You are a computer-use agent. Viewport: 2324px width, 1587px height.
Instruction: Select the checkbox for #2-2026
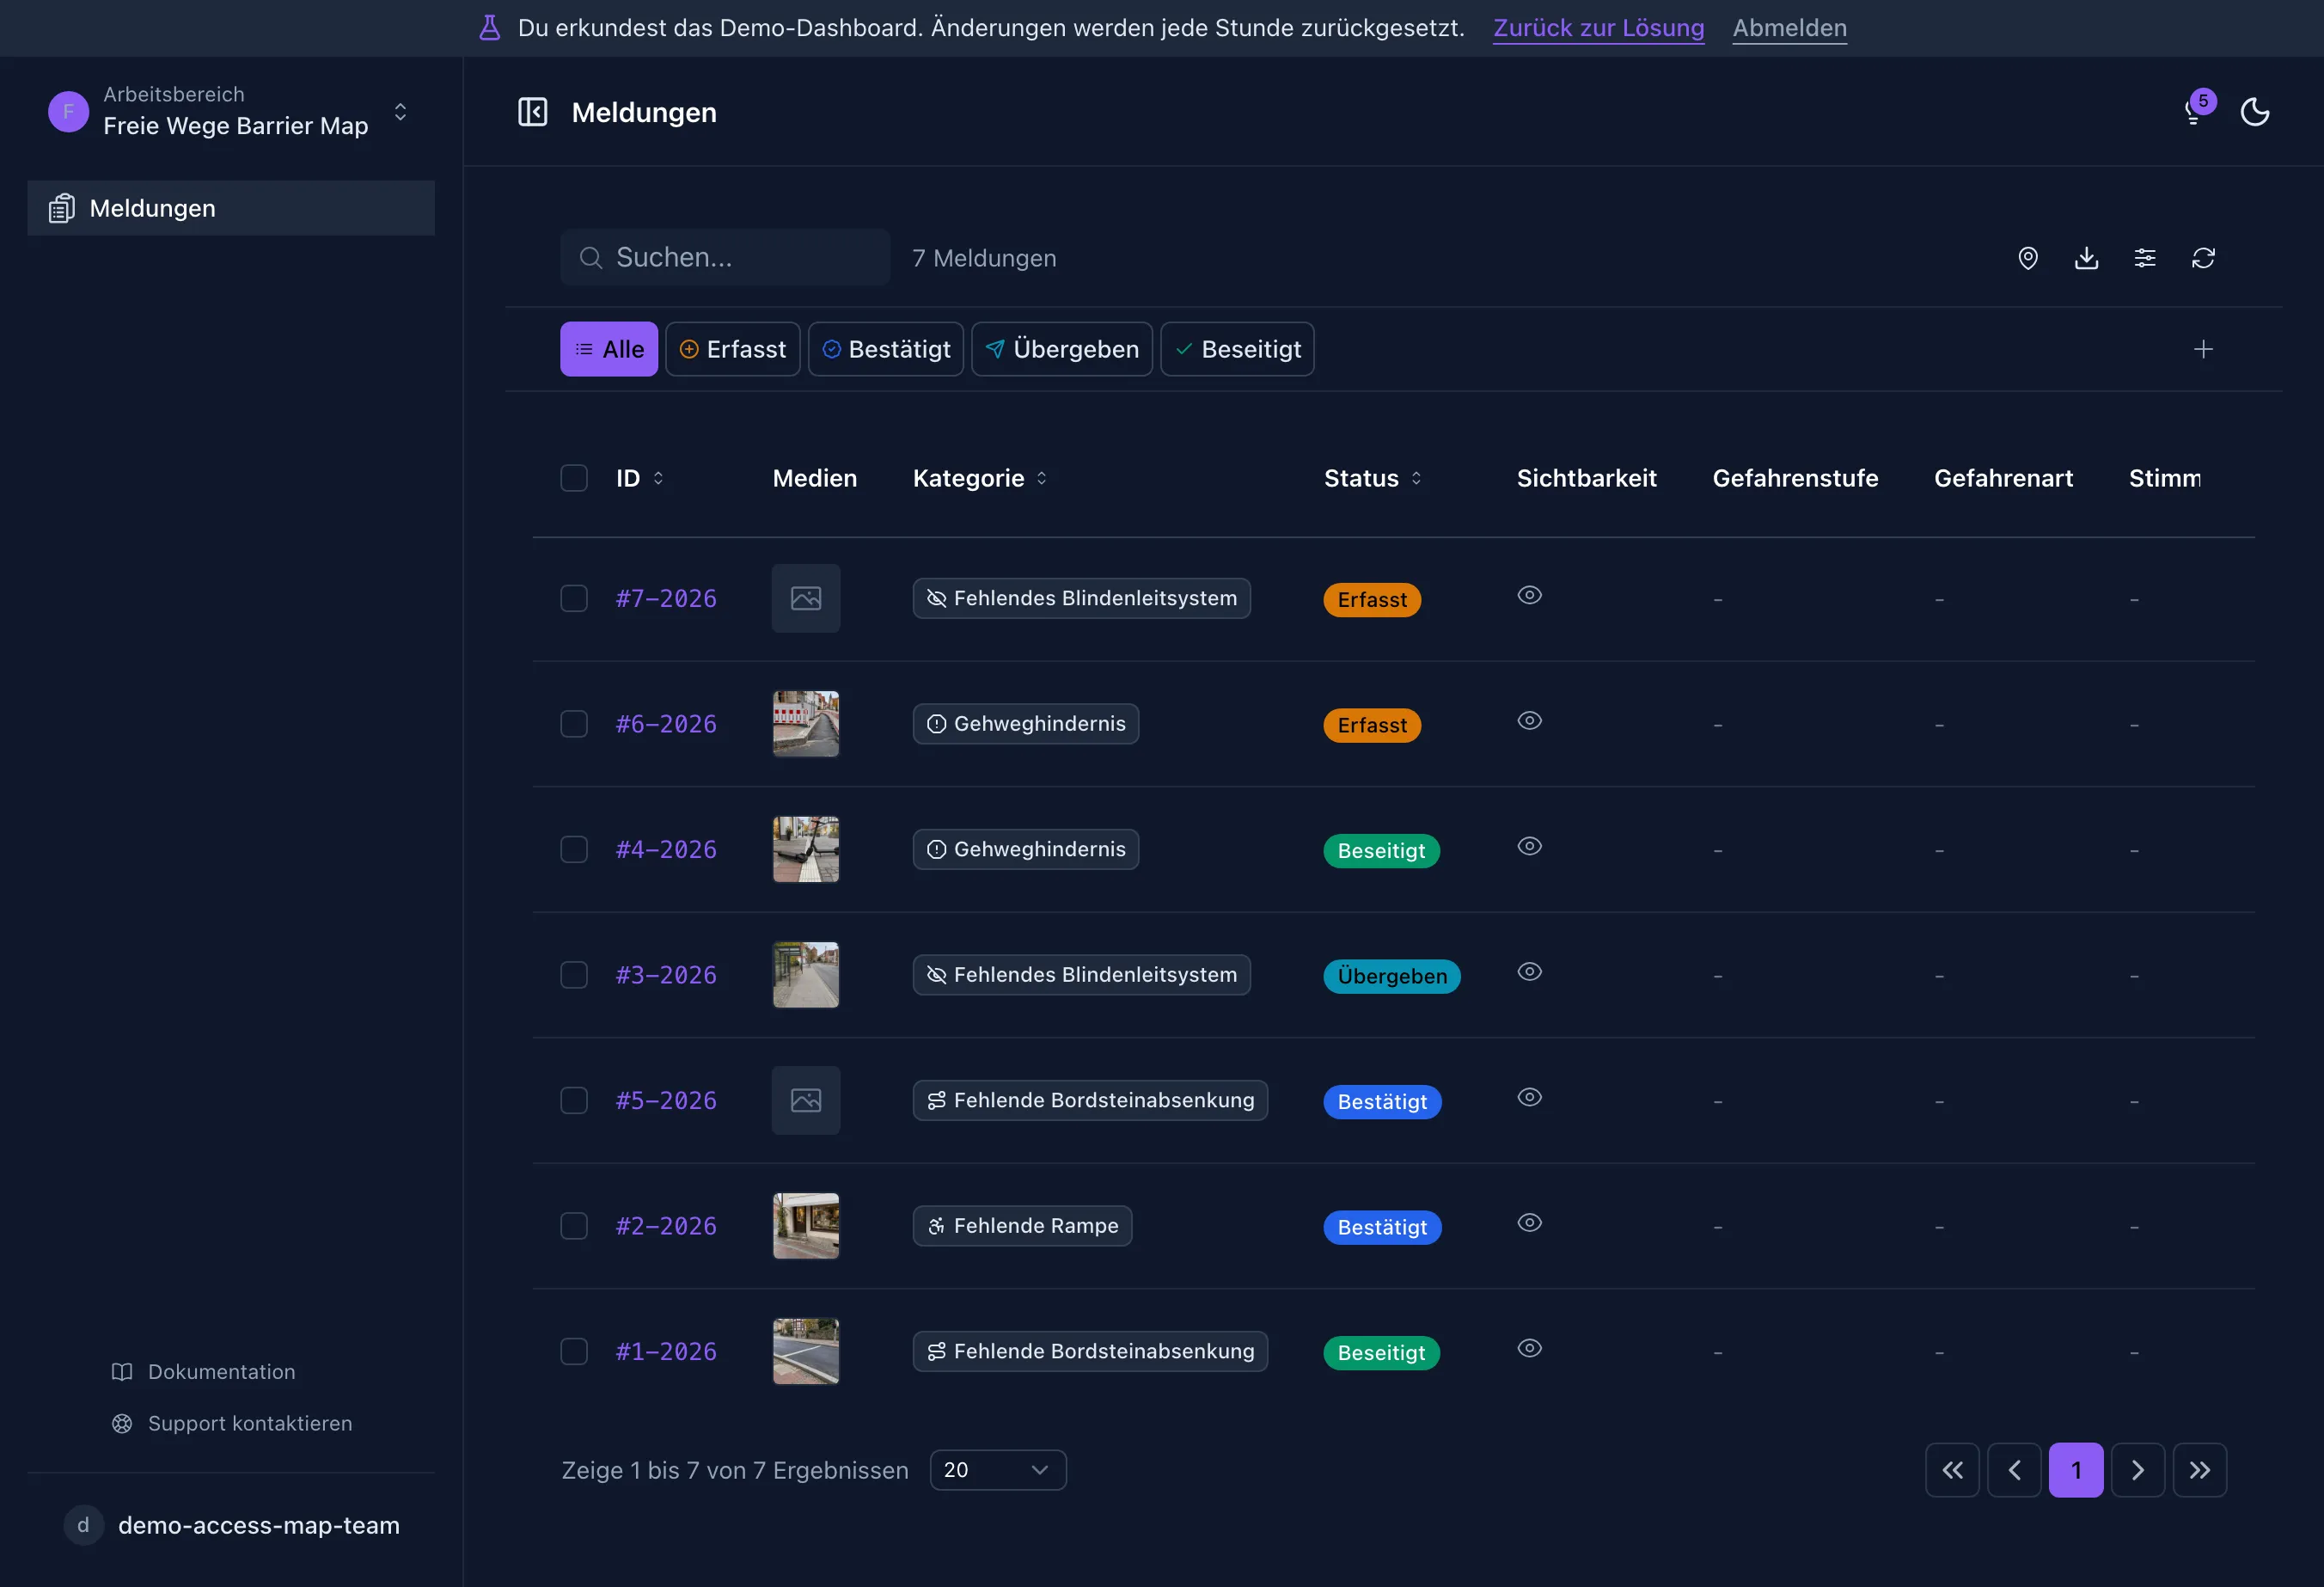574,1226
